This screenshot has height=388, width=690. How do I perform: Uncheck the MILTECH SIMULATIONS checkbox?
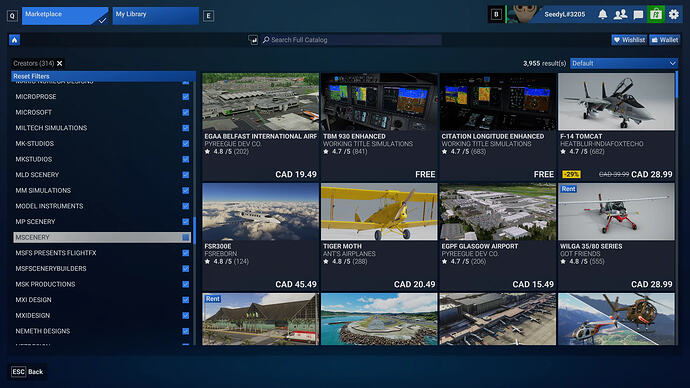[x=186, y=128]
